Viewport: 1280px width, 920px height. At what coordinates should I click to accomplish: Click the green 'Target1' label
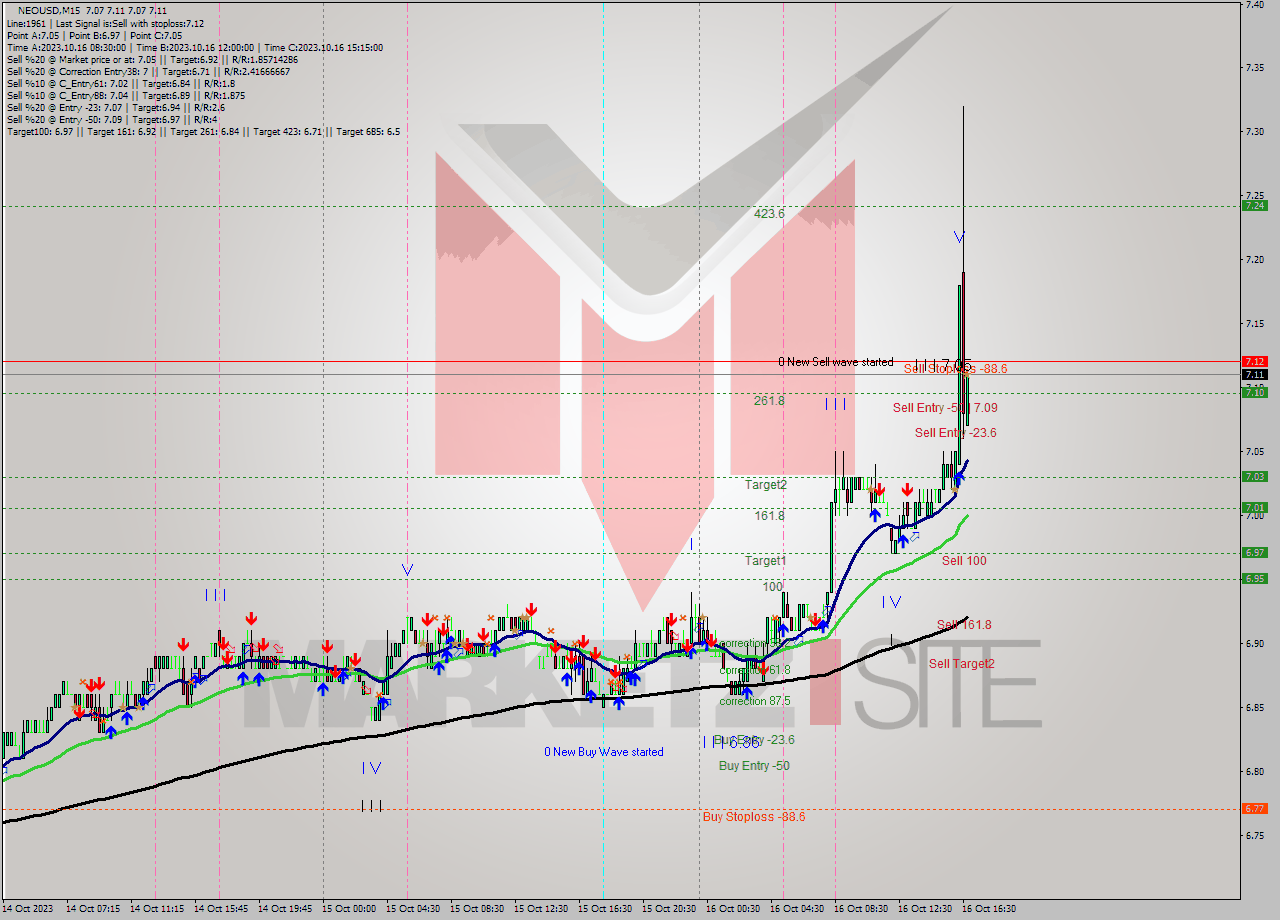[x=766, y=561]
